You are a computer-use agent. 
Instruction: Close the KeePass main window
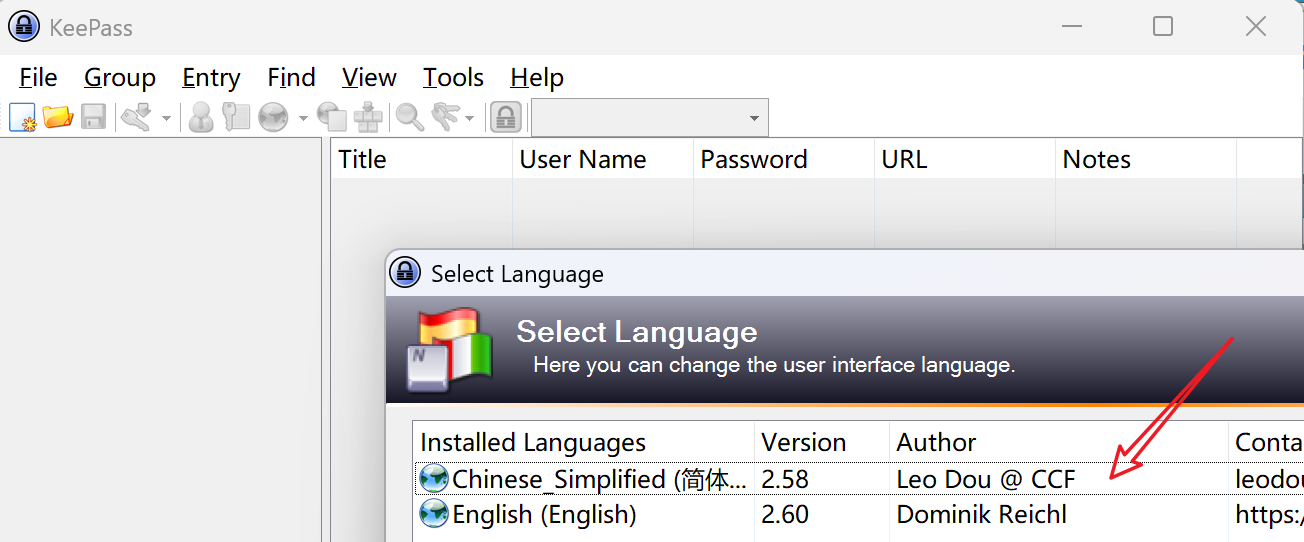click(1256, 27)
